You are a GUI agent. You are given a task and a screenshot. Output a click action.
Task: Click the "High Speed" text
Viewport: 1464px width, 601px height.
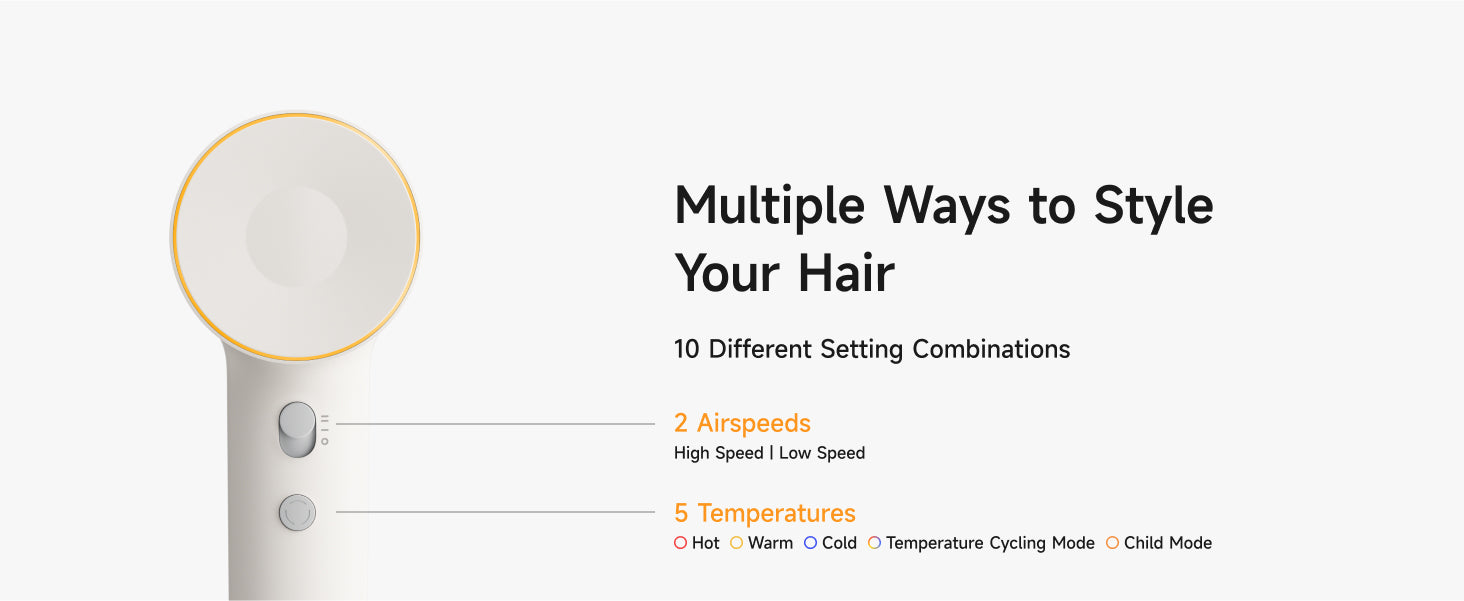click(x=718, y=453)
